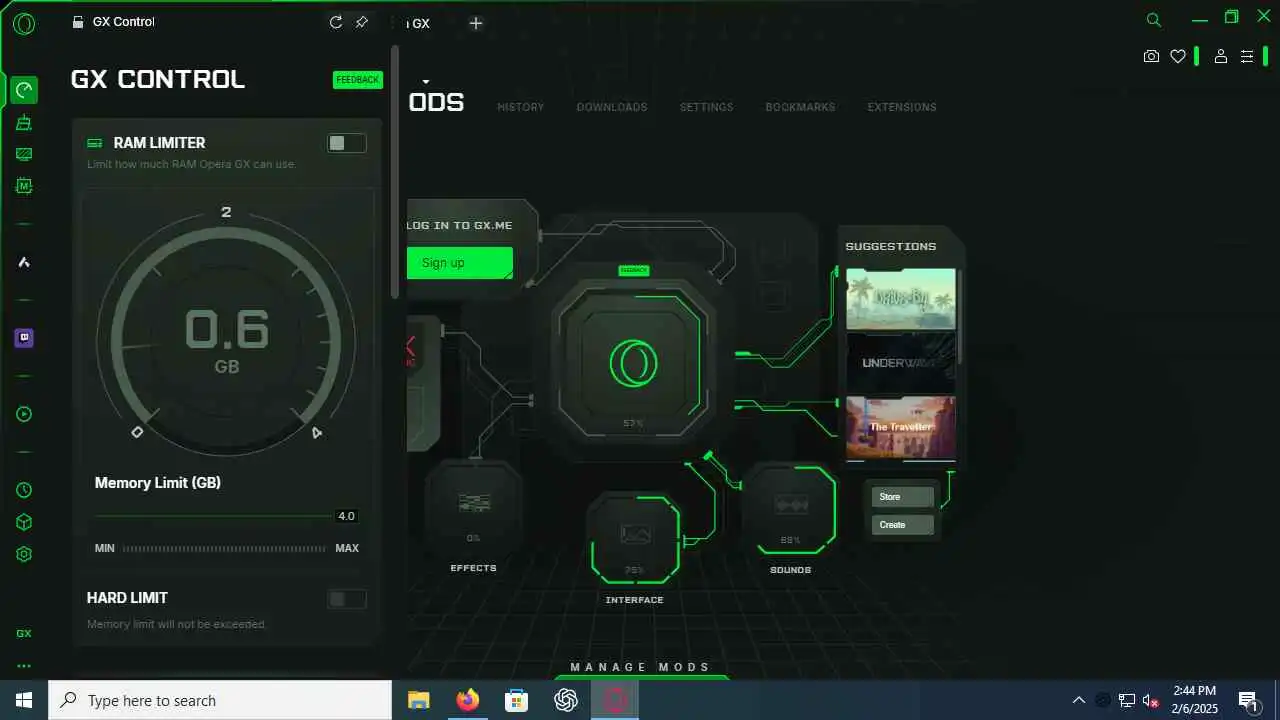Image resolution: width=1280 pixels, height=720 pixels.
Task: Open Settings gear icon in sidebar
Action: pos(24,554)
